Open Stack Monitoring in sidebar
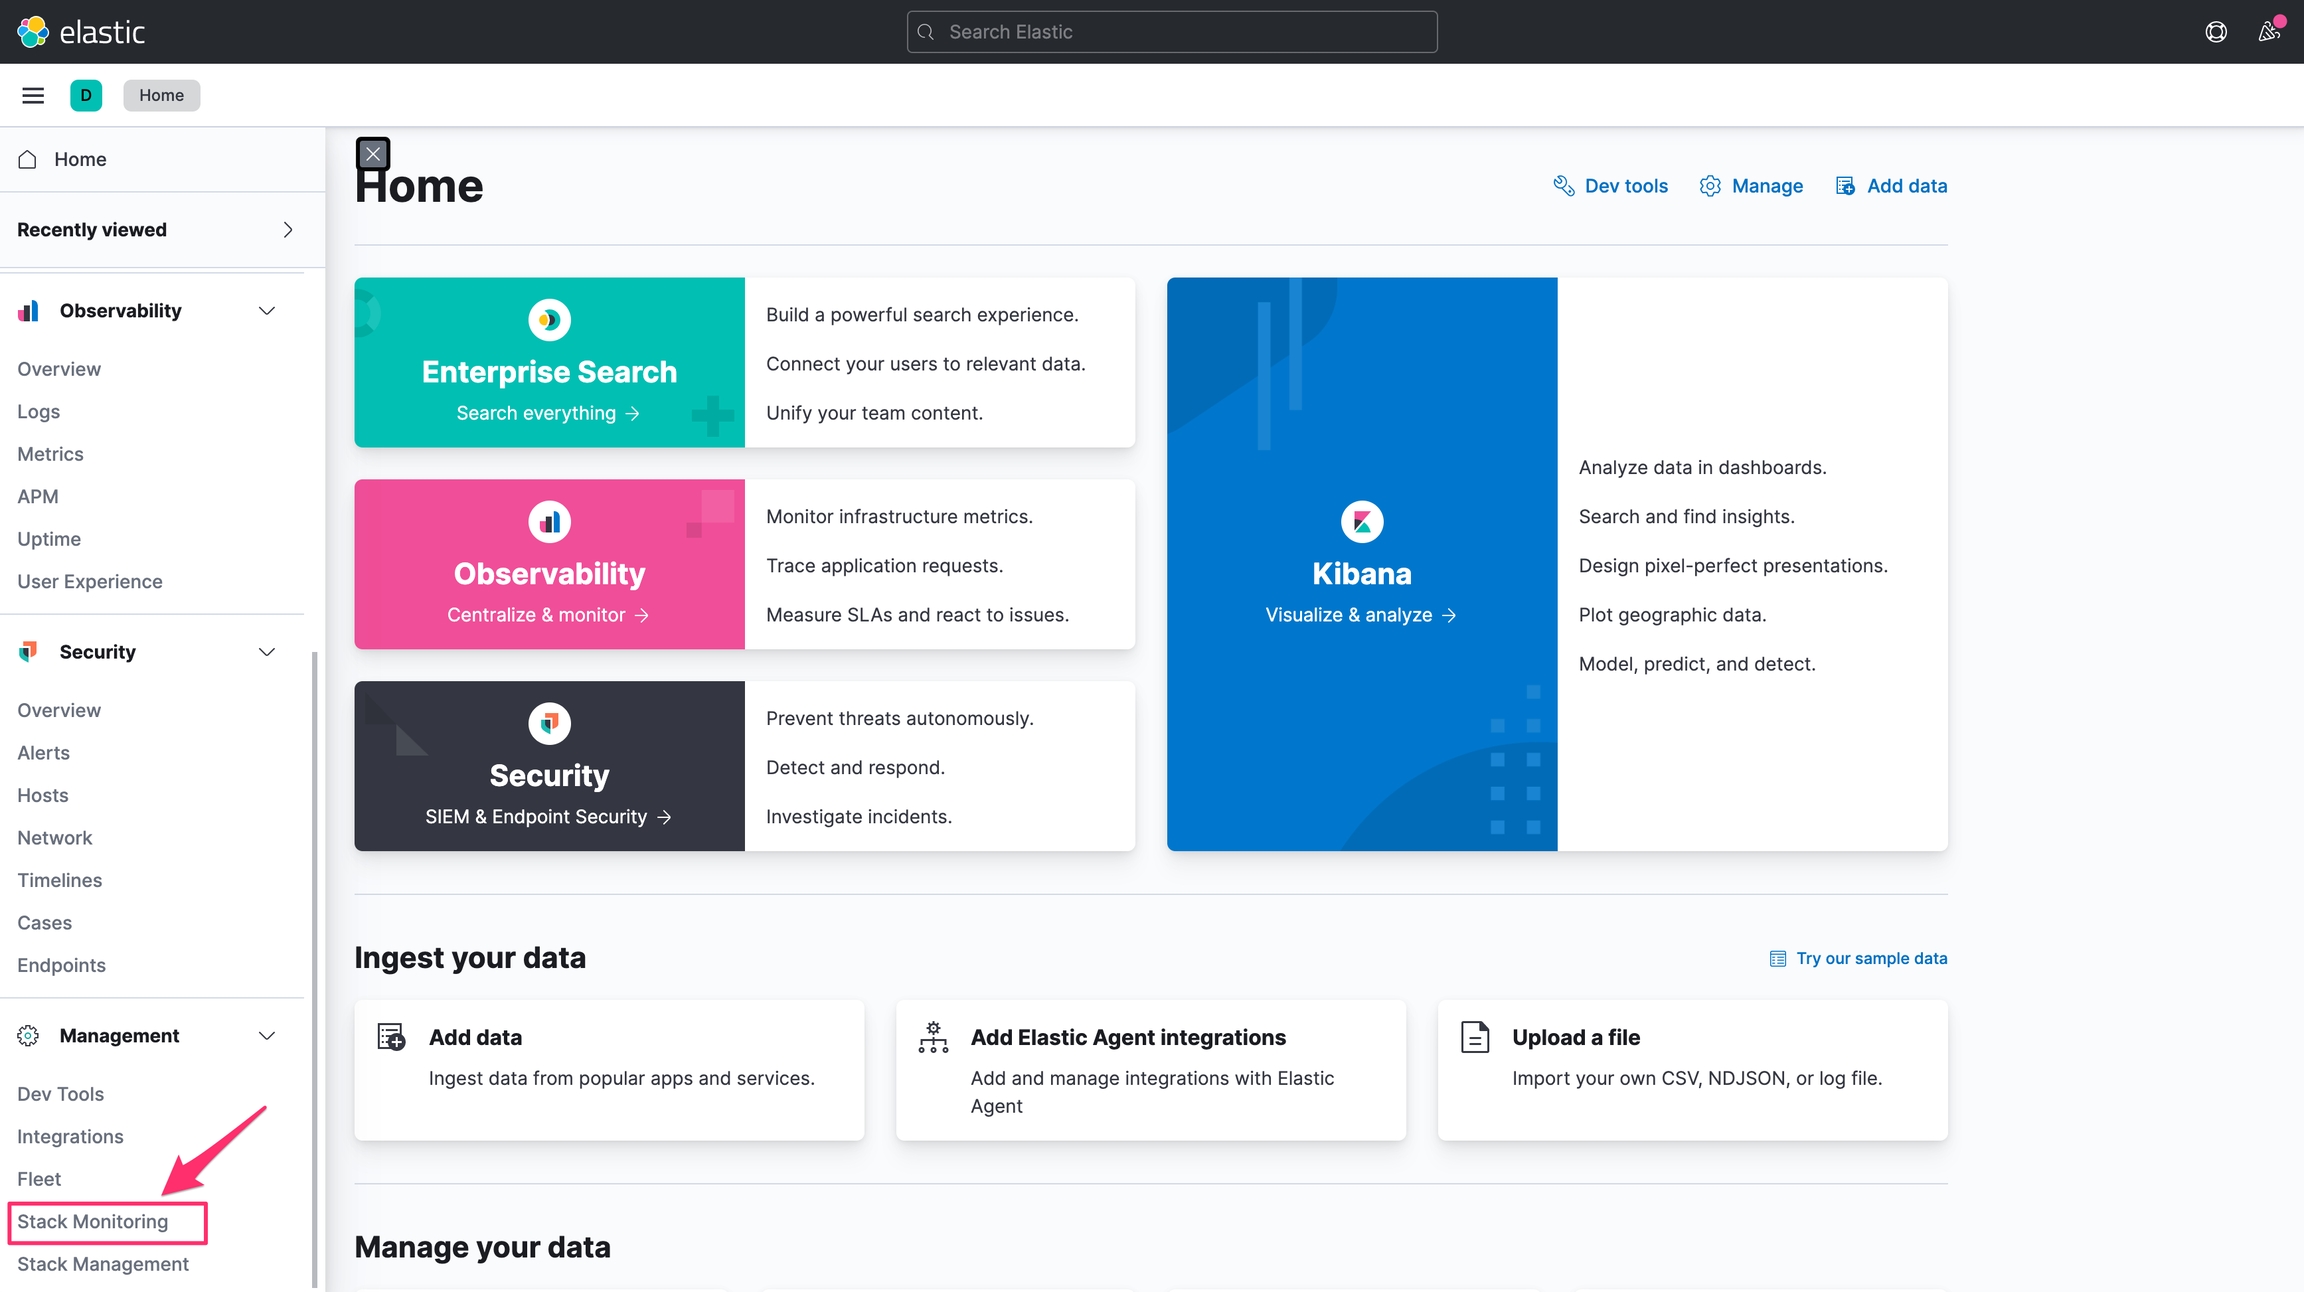 (93, 1222)
